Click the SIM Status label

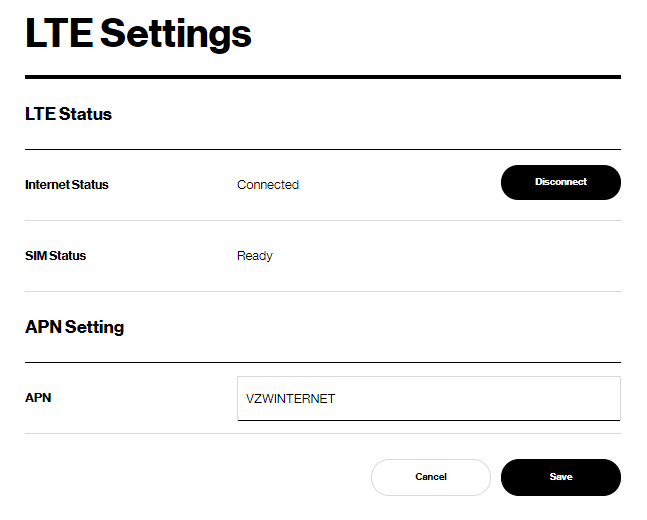point(55,255)
